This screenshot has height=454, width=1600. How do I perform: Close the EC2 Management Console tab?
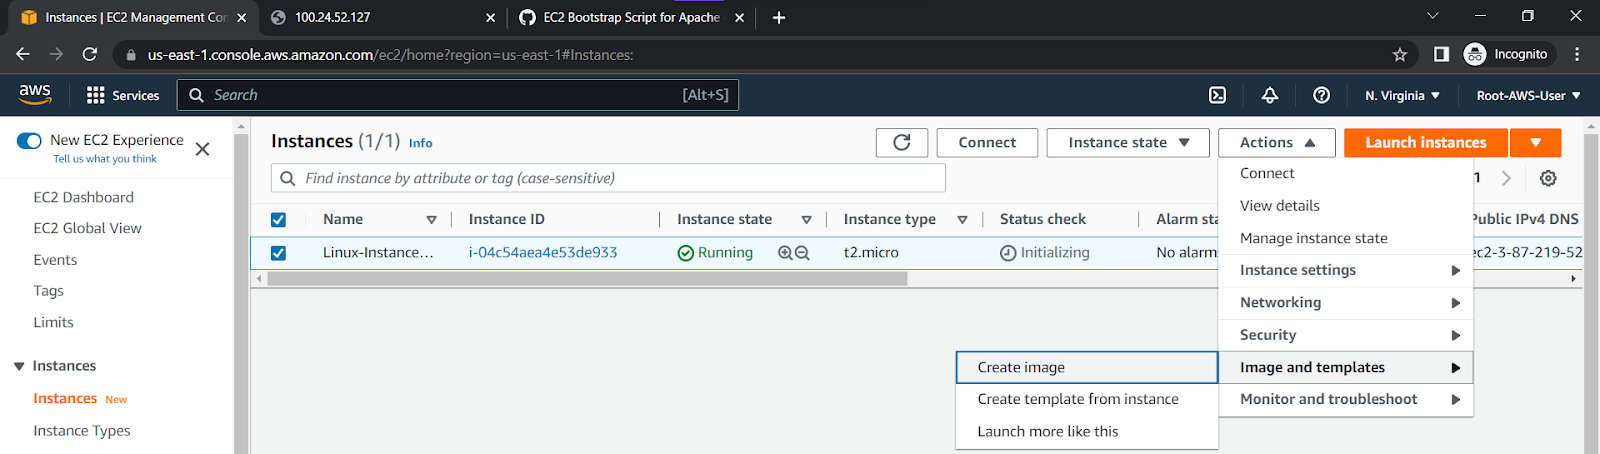coord(241,17)
